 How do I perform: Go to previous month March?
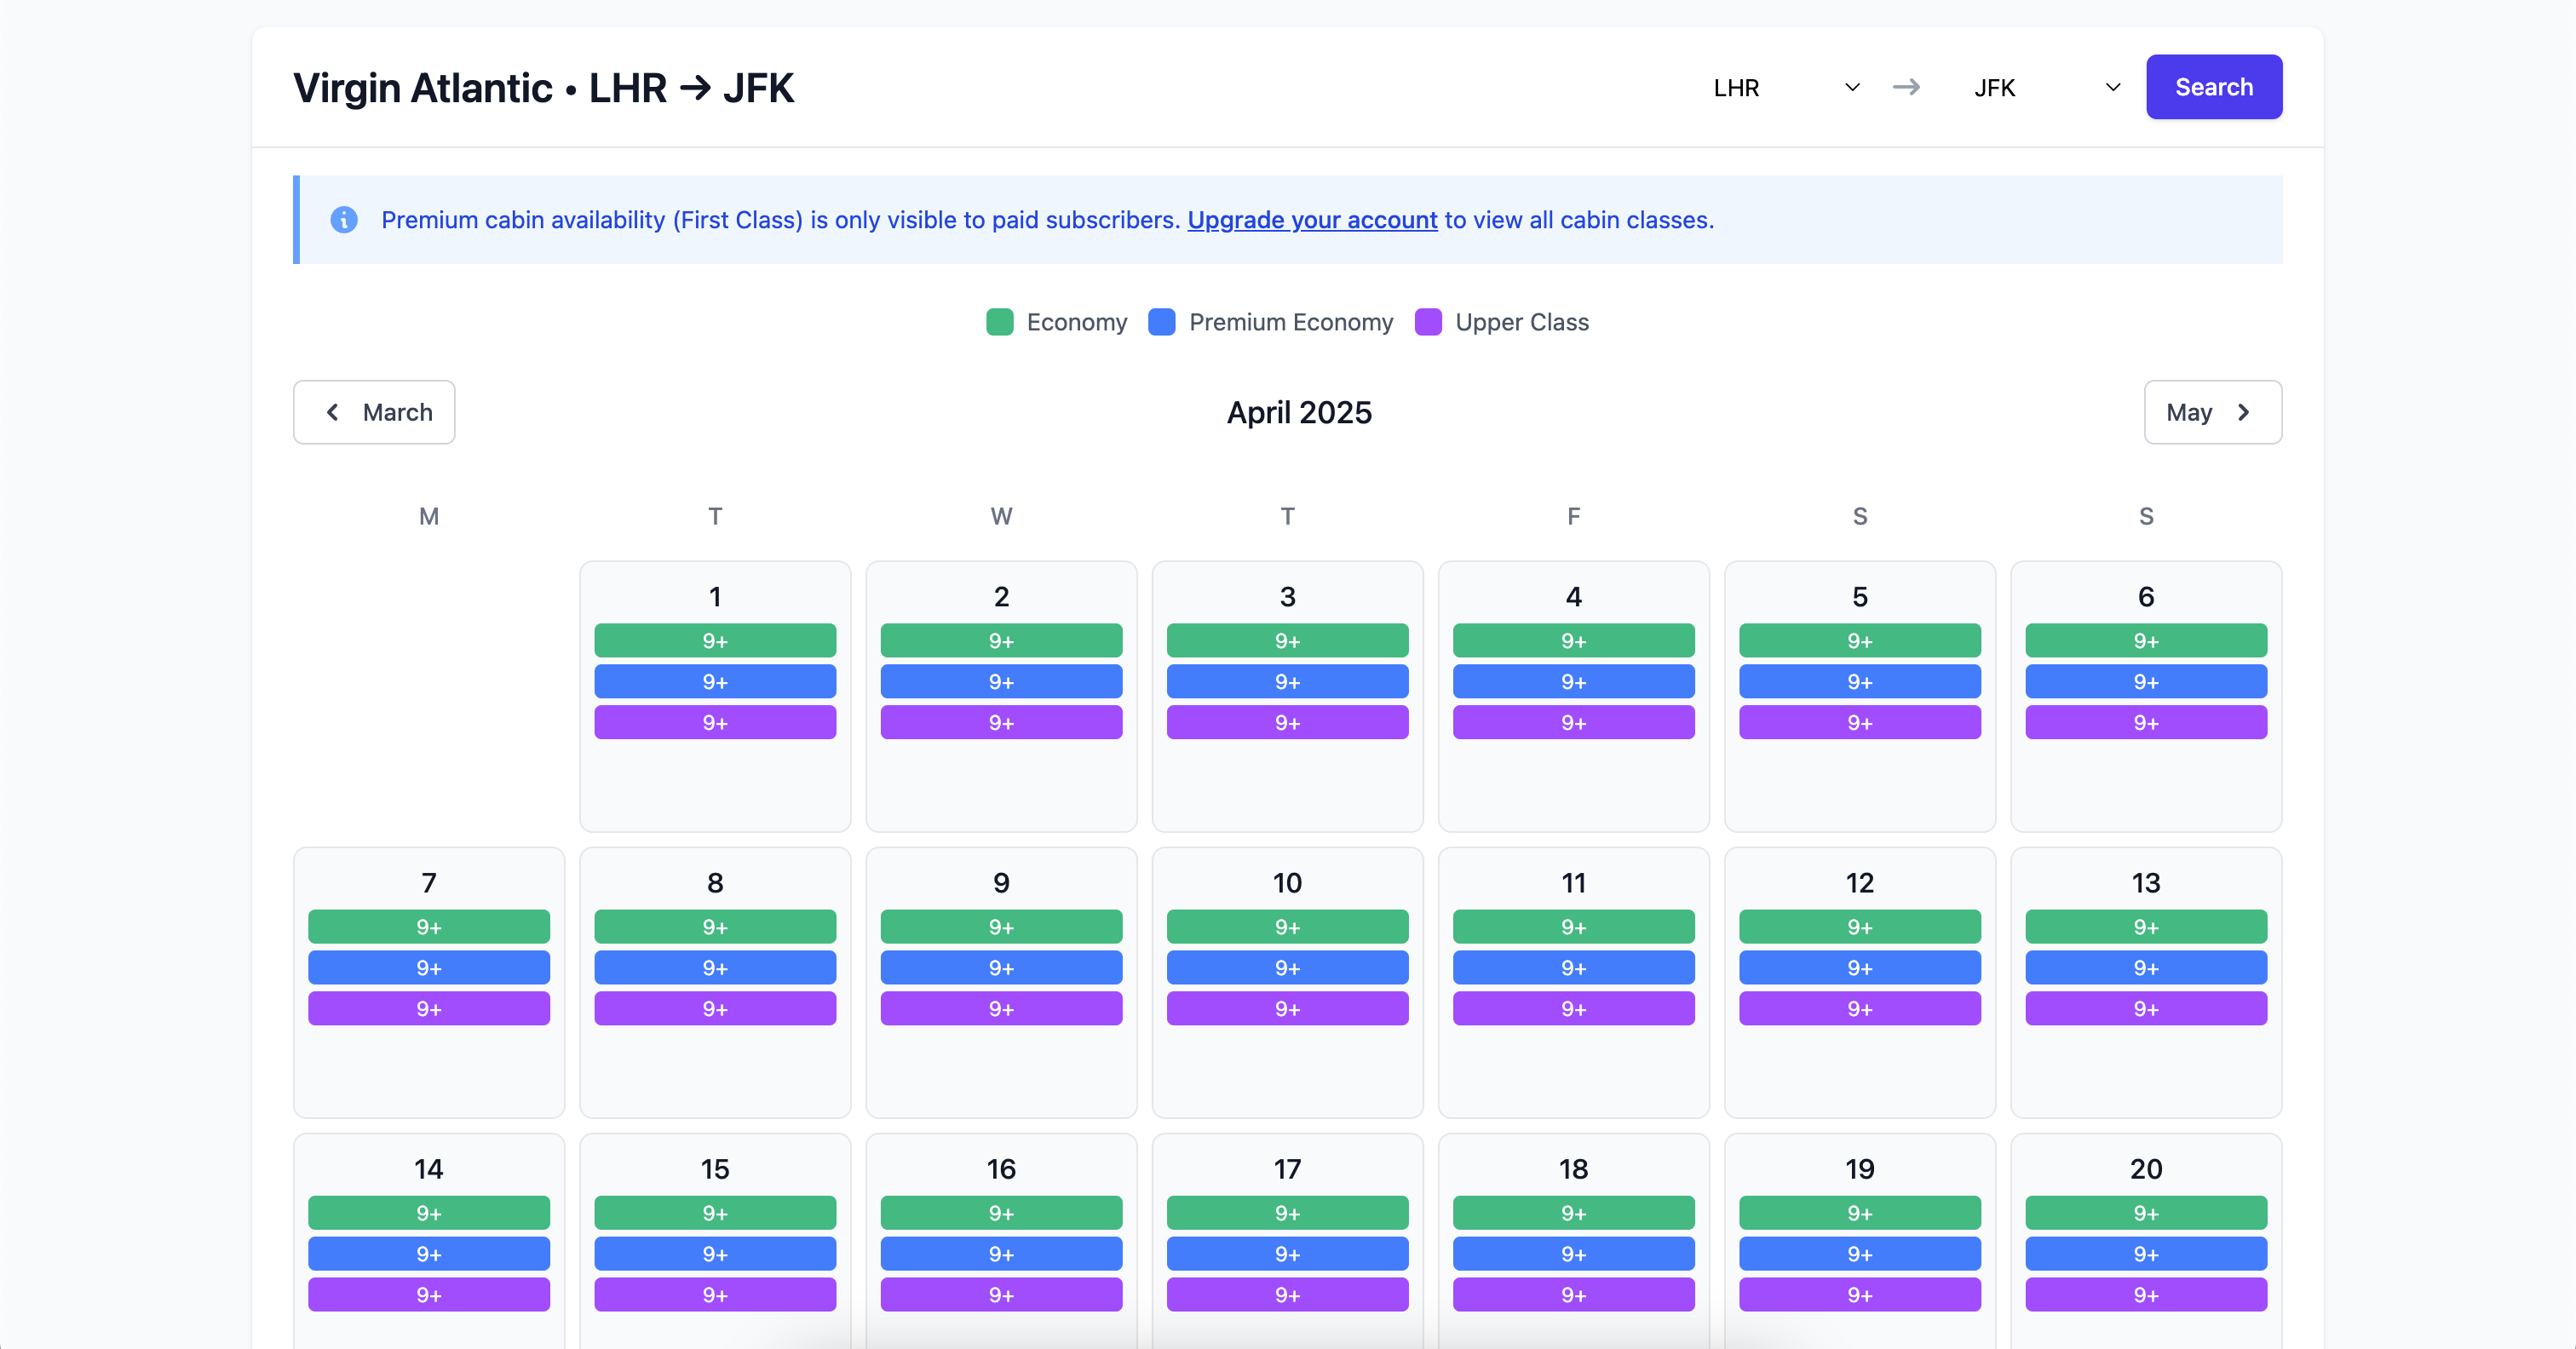click(x=374, y=412)
